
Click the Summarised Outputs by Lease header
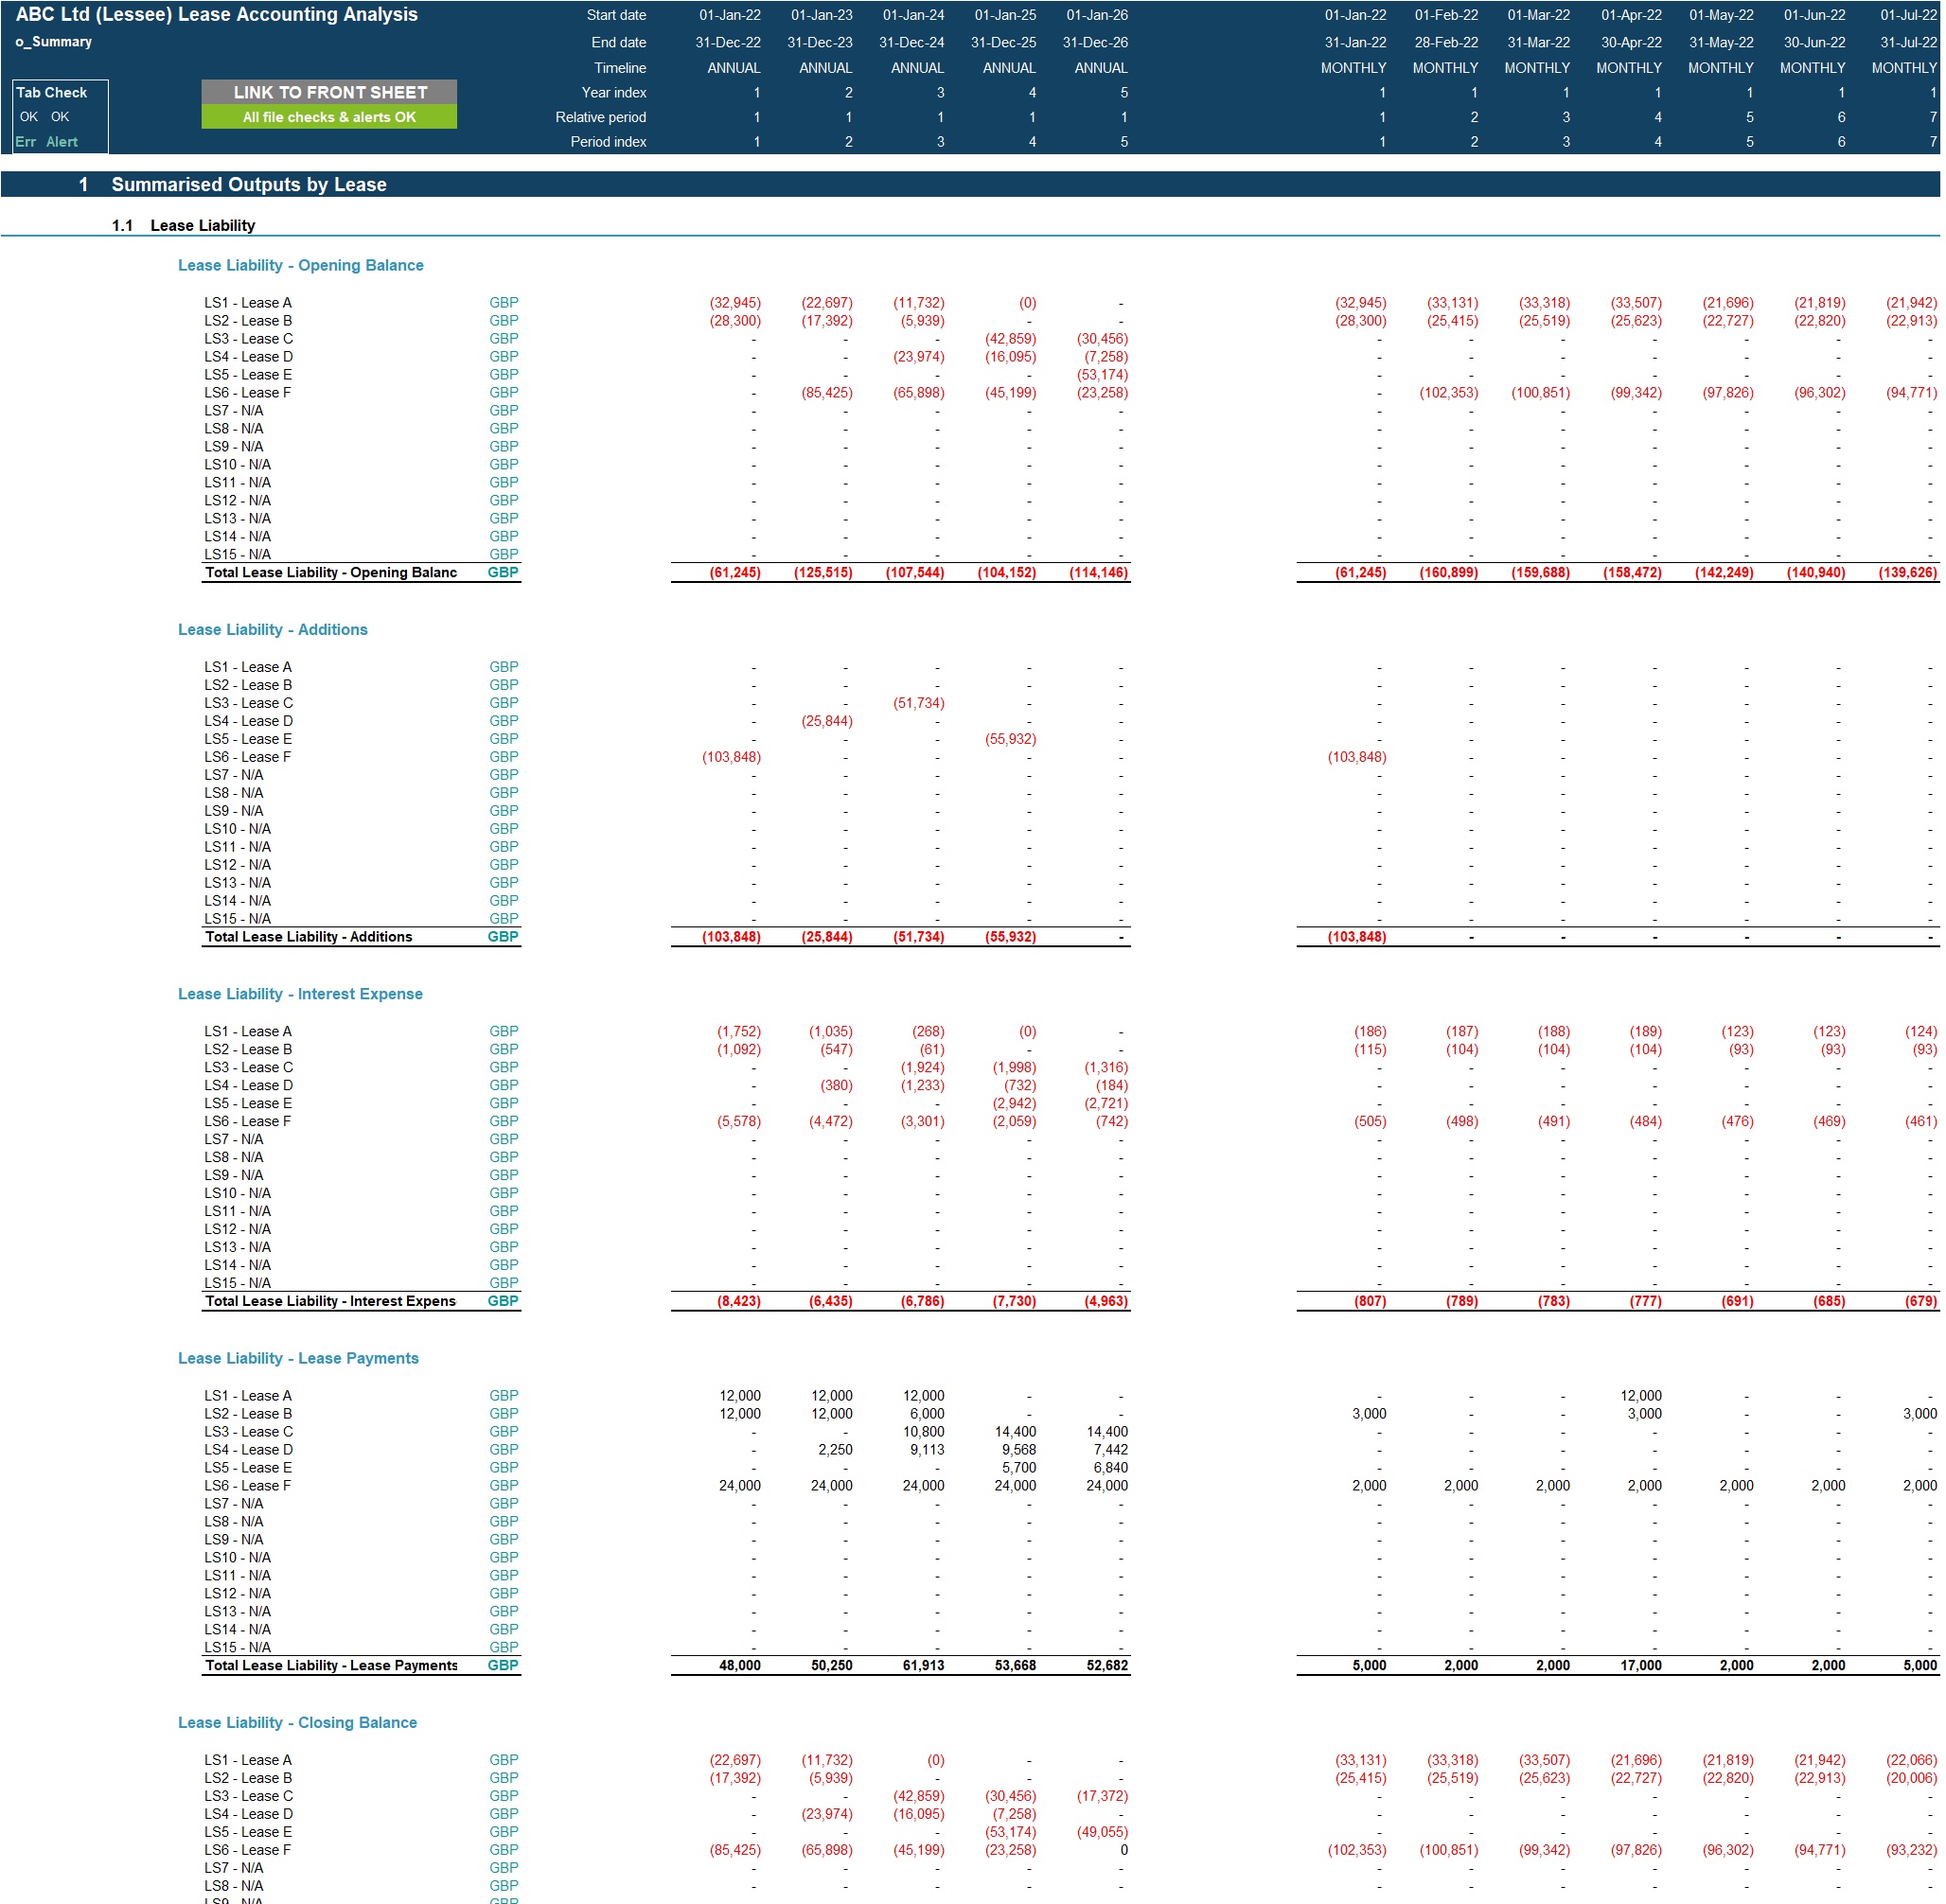click(x=250, y=184)
